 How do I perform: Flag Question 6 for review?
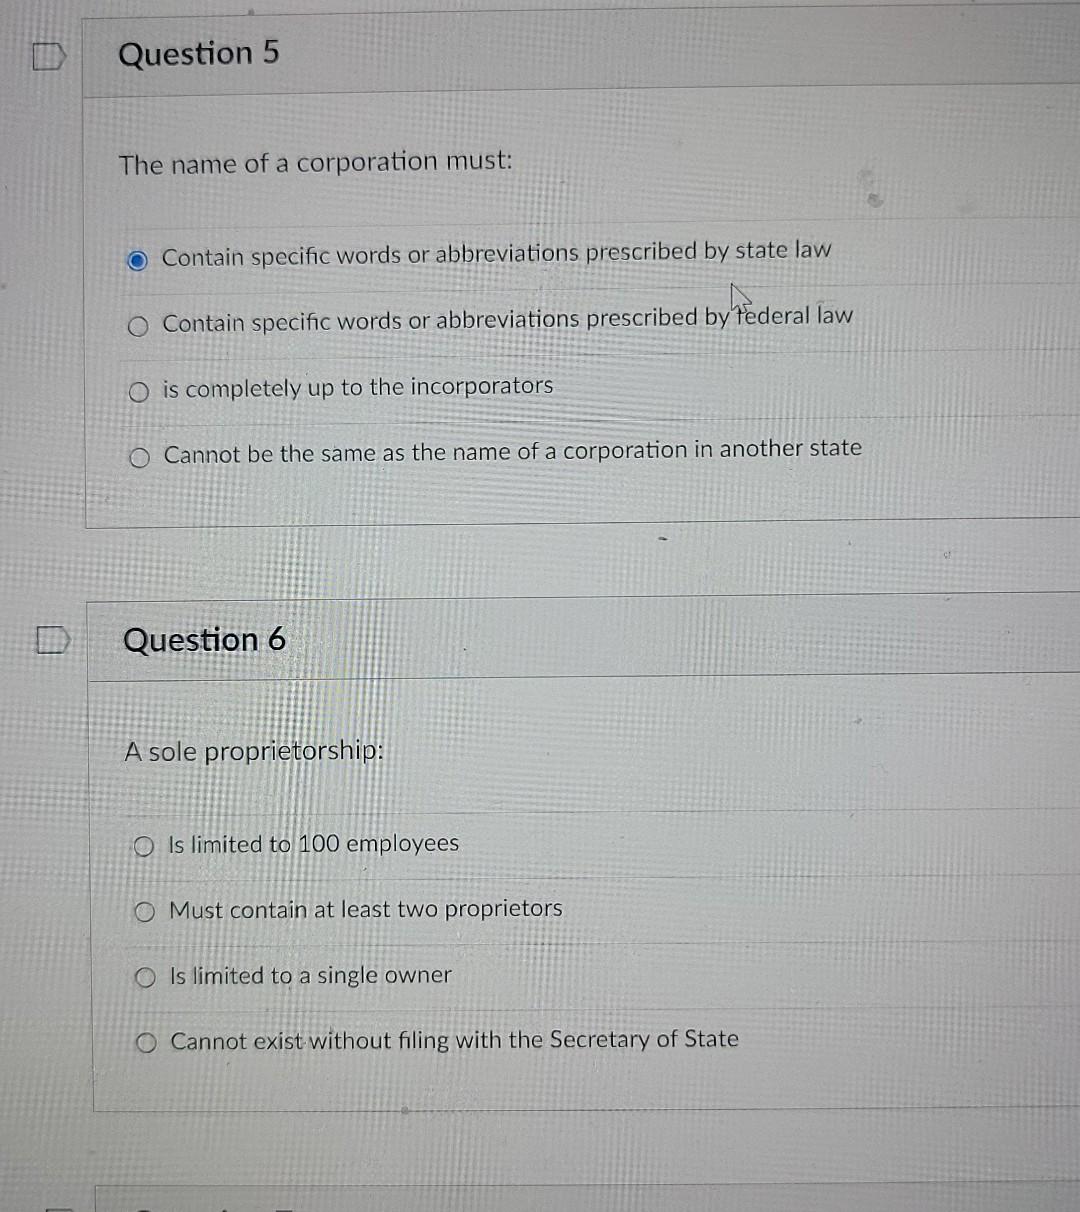[51, 639]
